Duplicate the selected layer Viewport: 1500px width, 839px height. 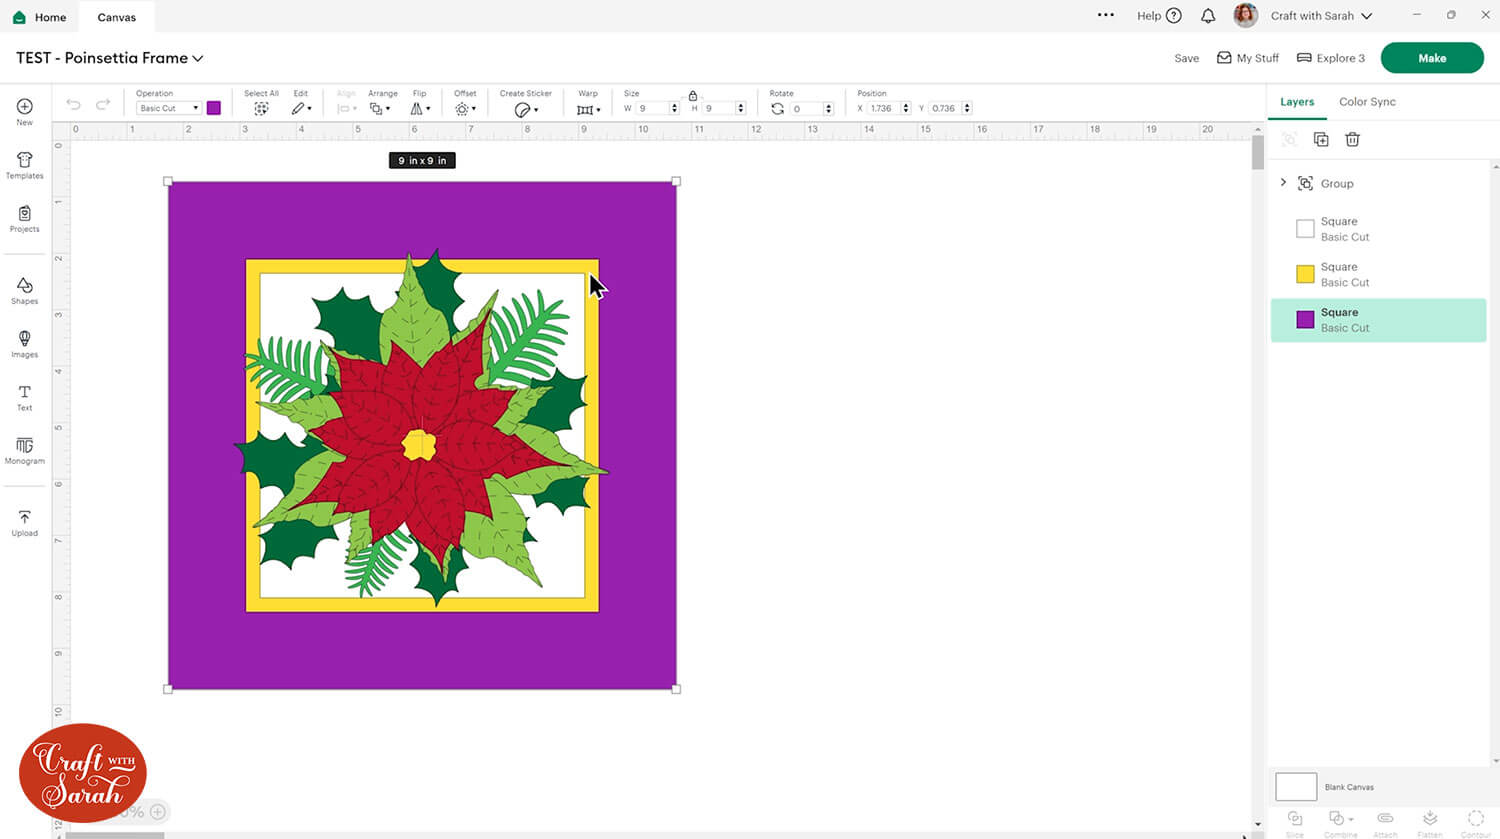[x=1321, y=140]
